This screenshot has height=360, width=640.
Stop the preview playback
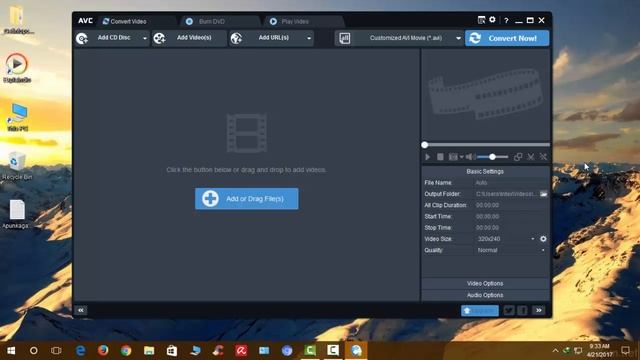pyautogui.click(x=440, y=157)
